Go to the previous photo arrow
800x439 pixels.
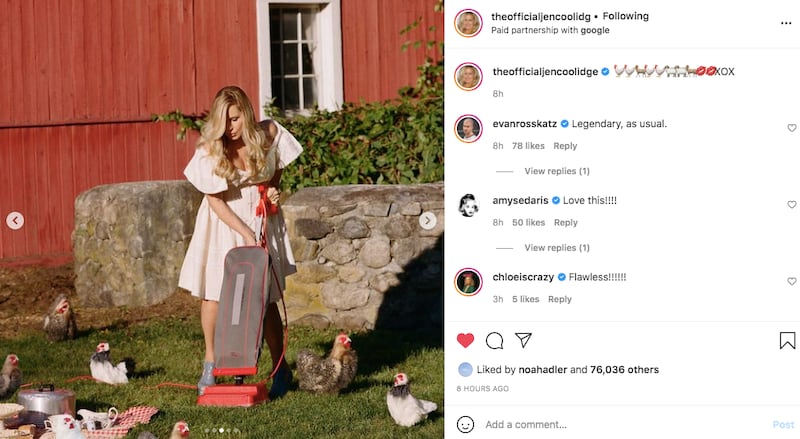pyautogui.click(x=15, y=221)
